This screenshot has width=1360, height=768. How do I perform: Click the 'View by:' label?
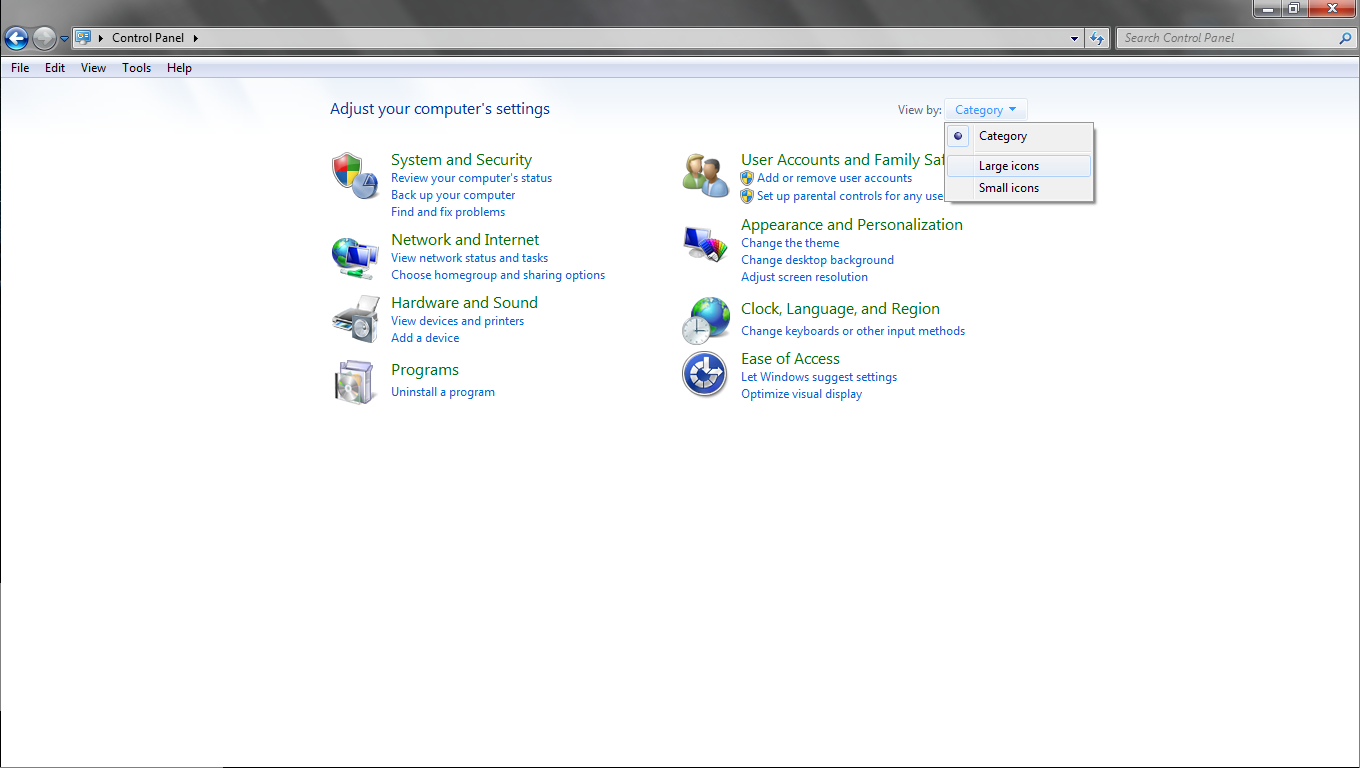click(x=919, y=110)
